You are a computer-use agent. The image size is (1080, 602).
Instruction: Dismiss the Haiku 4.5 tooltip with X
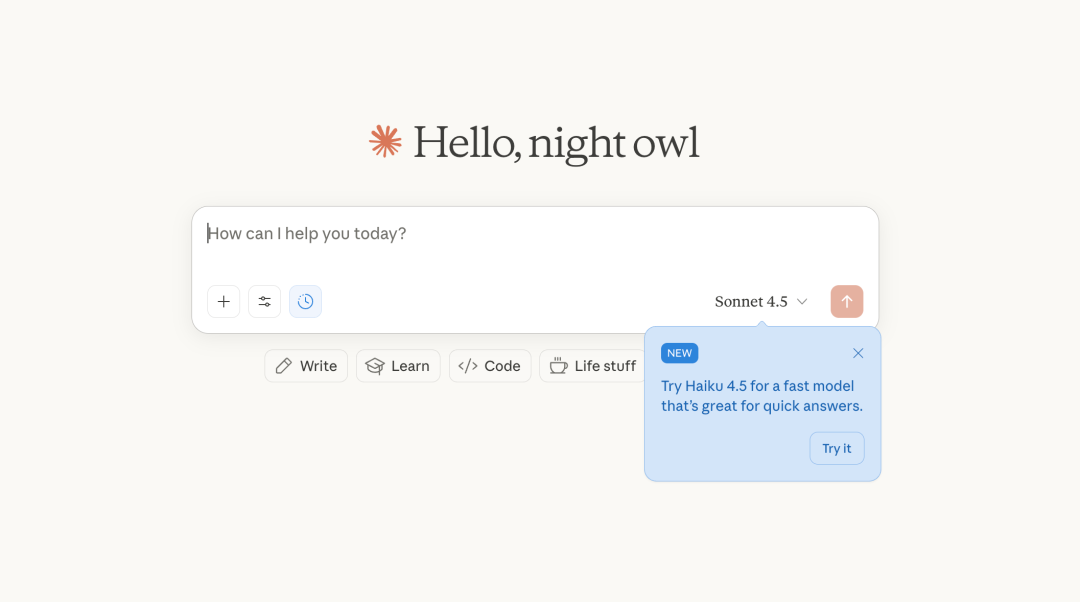[858, 353]
